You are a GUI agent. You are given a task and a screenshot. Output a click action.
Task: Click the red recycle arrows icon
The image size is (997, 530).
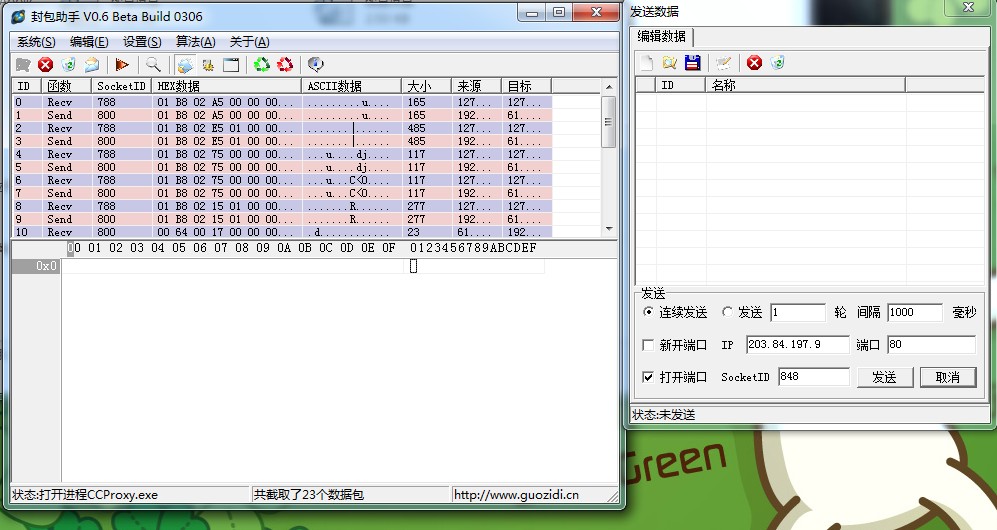pyautogui.click(x=285, y=64)
